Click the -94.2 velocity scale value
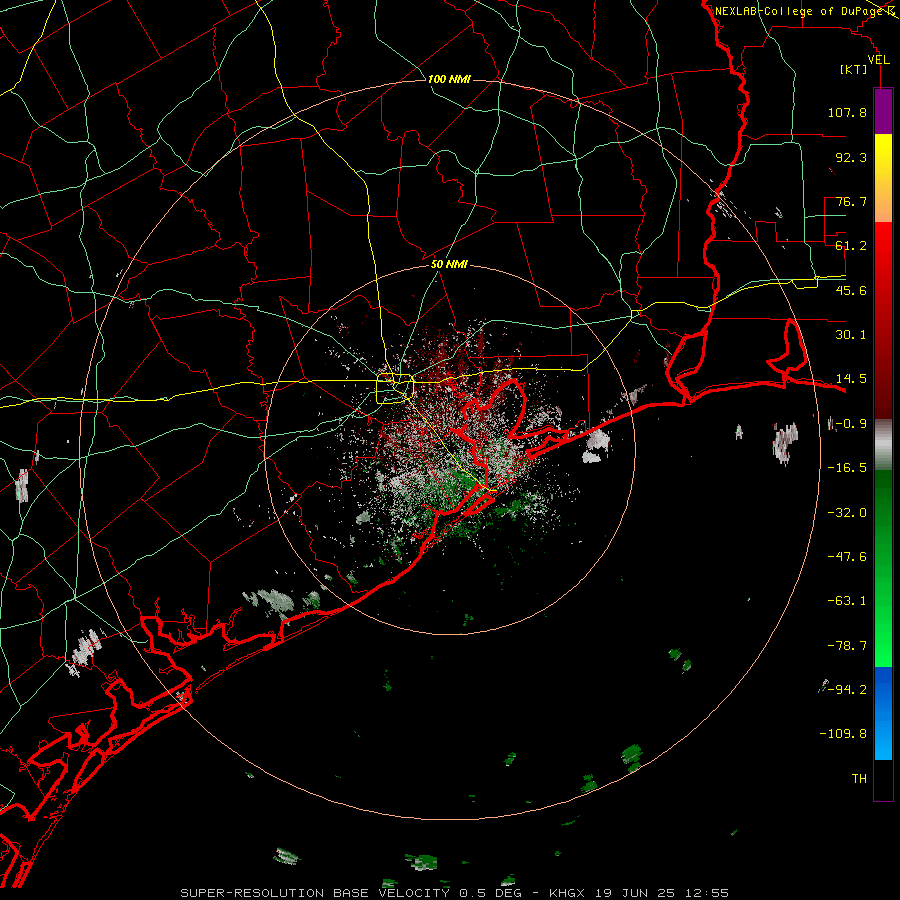The image size is (900, 900). pos(847,689)
